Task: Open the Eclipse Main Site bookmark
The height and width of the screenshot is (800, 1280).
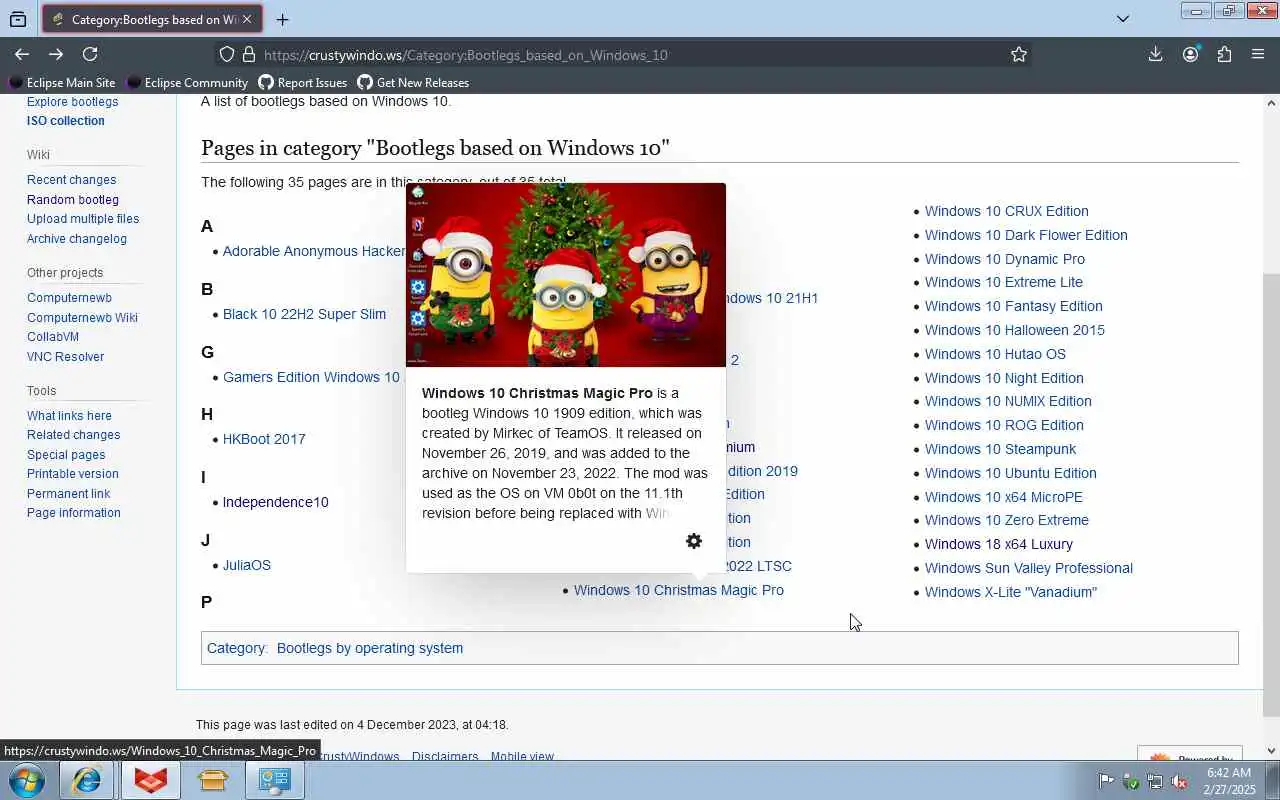Action: (62, 83)
